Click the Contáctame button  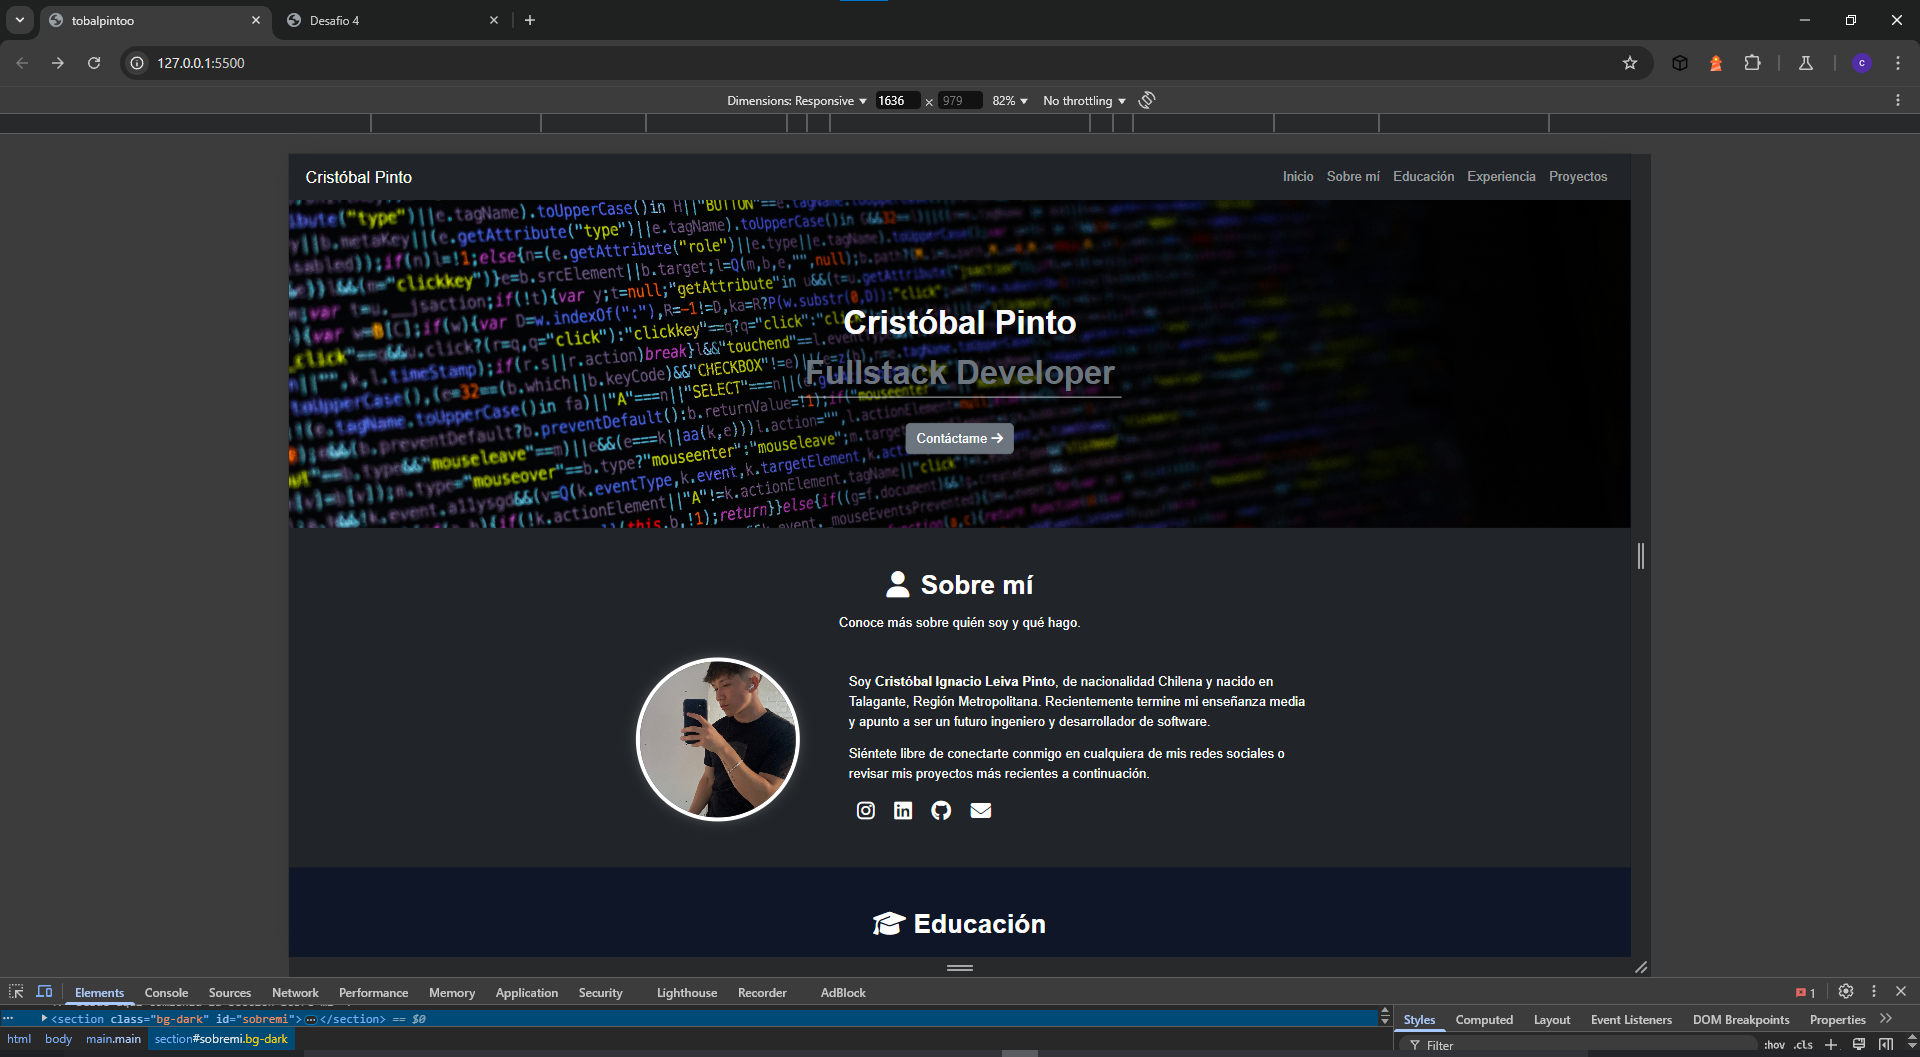pyautogui.click(x=958, y=438)
